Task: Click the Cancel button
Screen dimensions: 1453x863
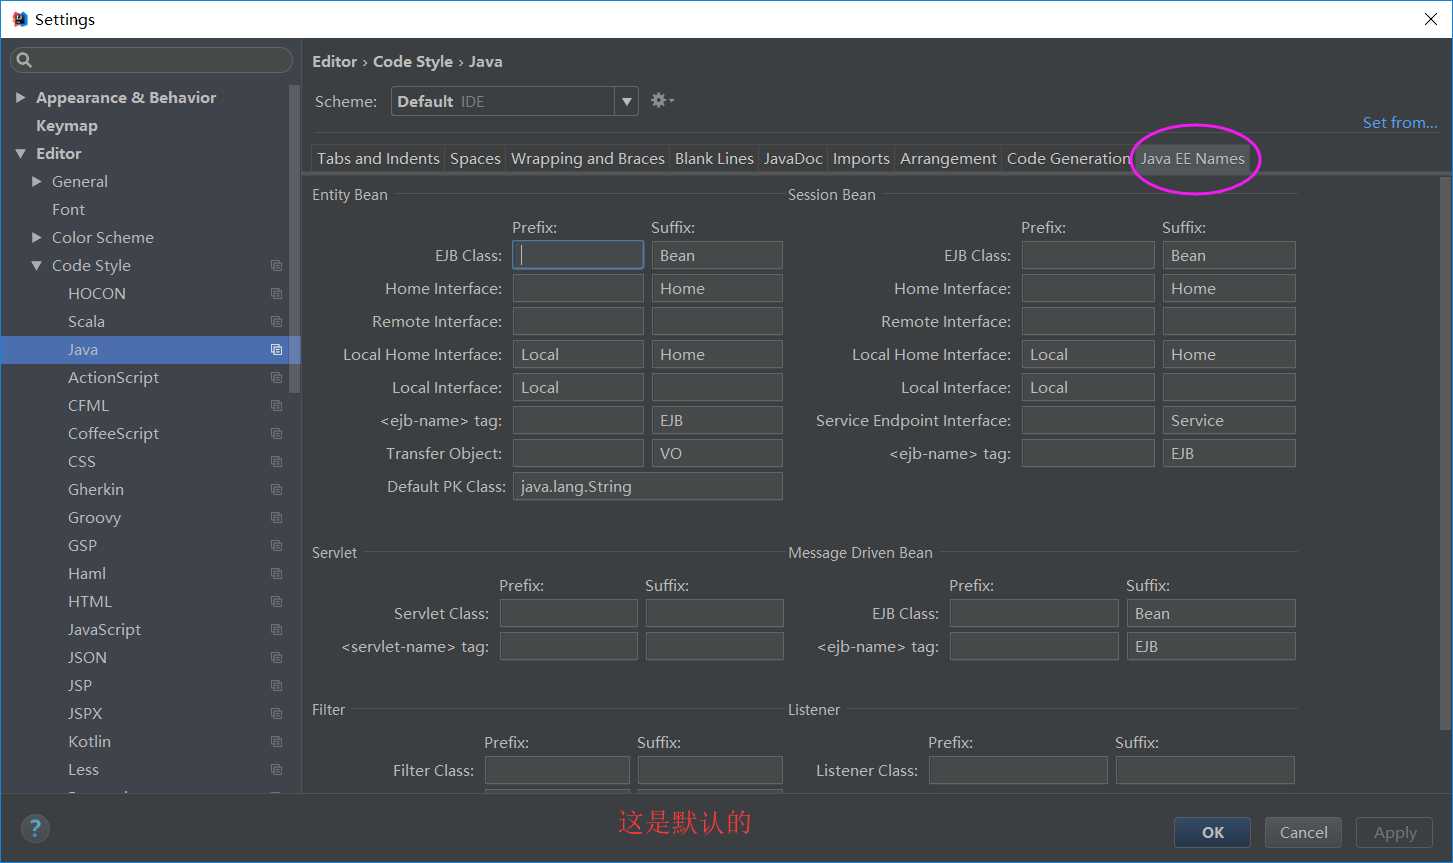Action: point(1304,832)
